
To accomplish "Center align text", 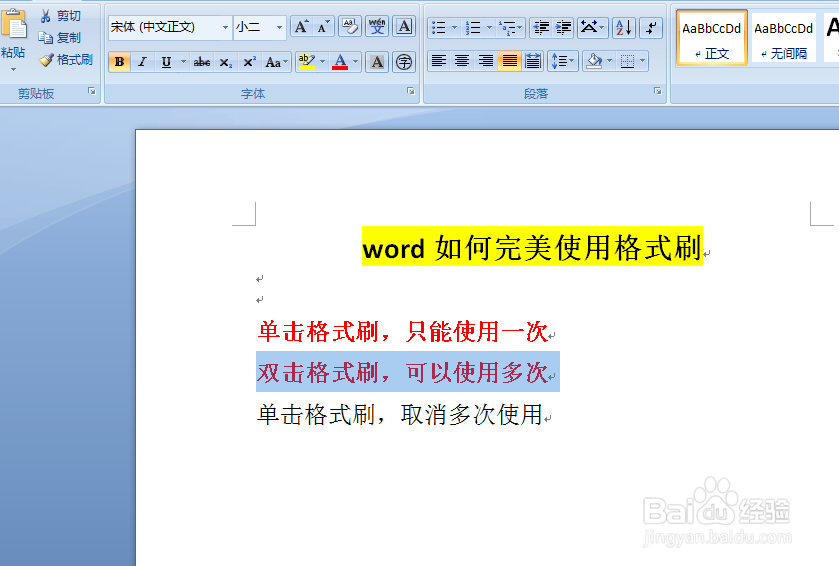I will tap(462, 62).
